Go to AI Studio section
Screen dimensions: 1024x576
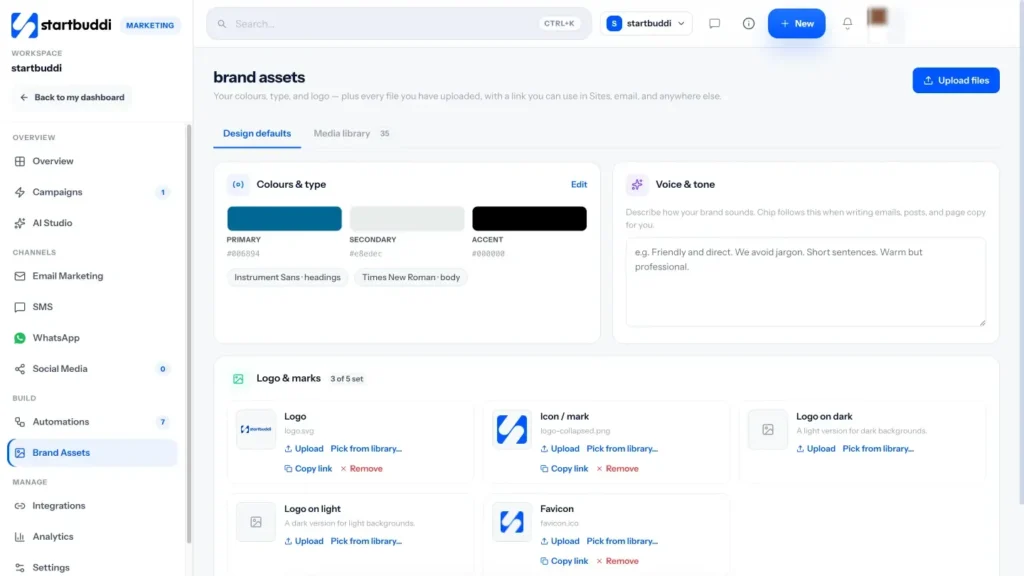92,223
